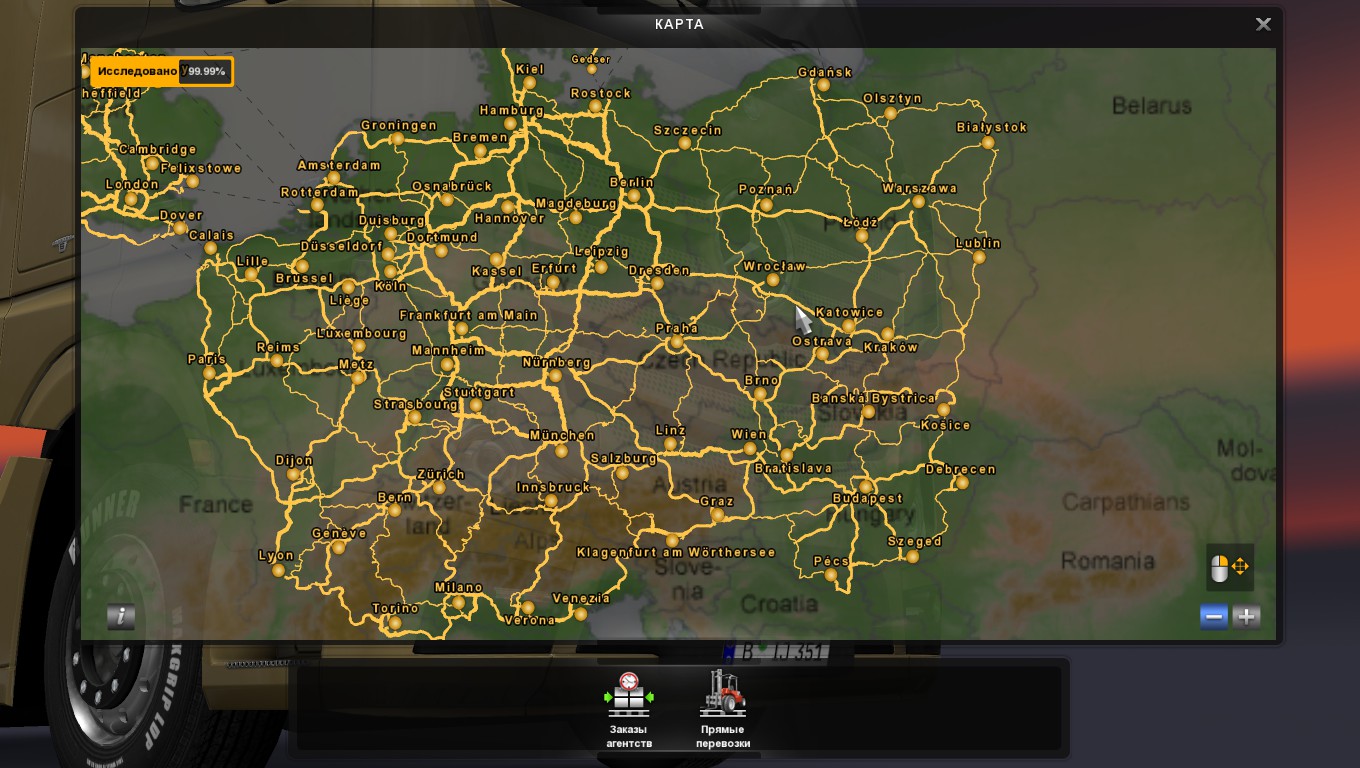Select Budapest city marker
This screenshot has height=768, width=1360.
click(x=866, y=487)
